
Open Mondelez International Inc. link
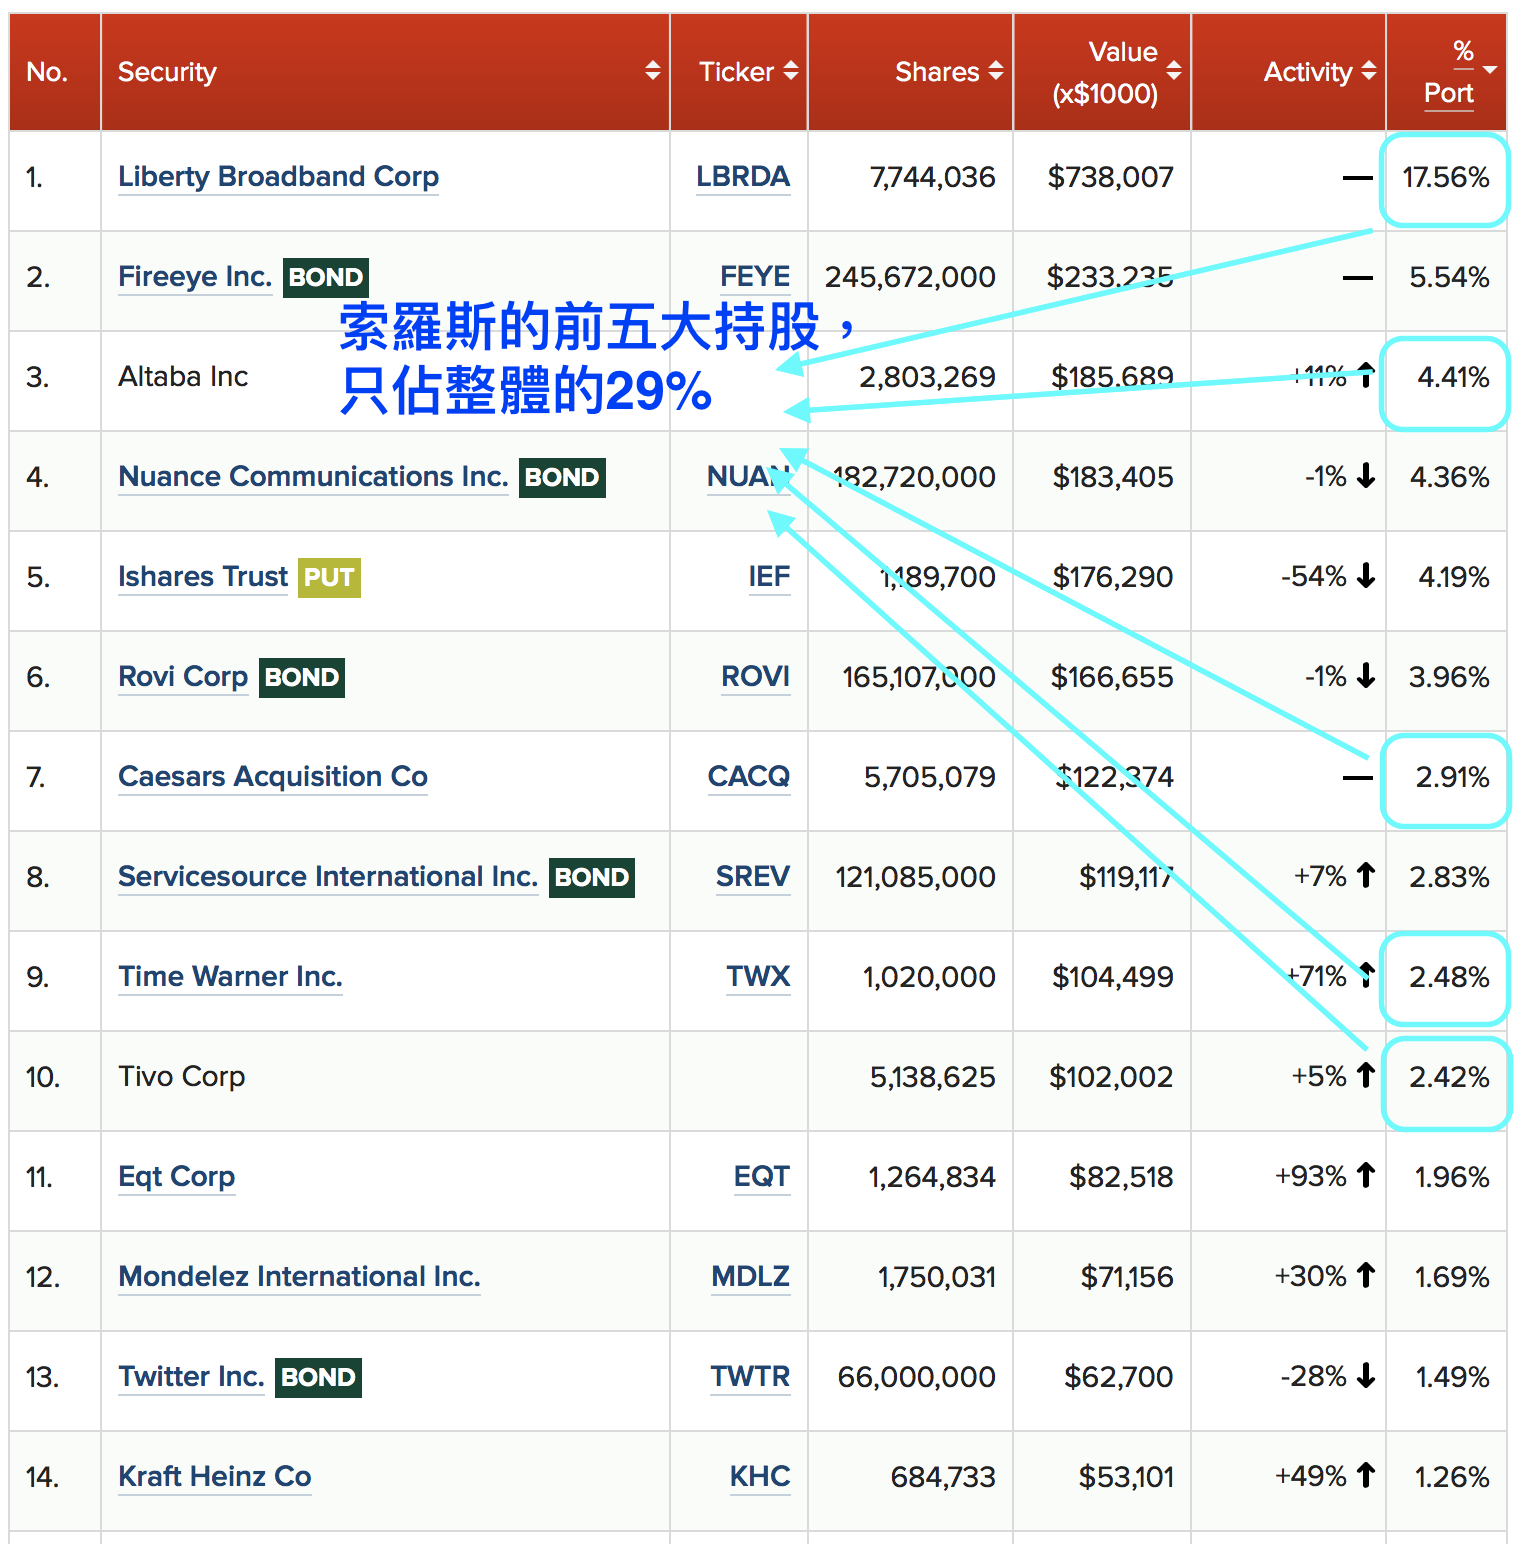tap(299, 1277)
